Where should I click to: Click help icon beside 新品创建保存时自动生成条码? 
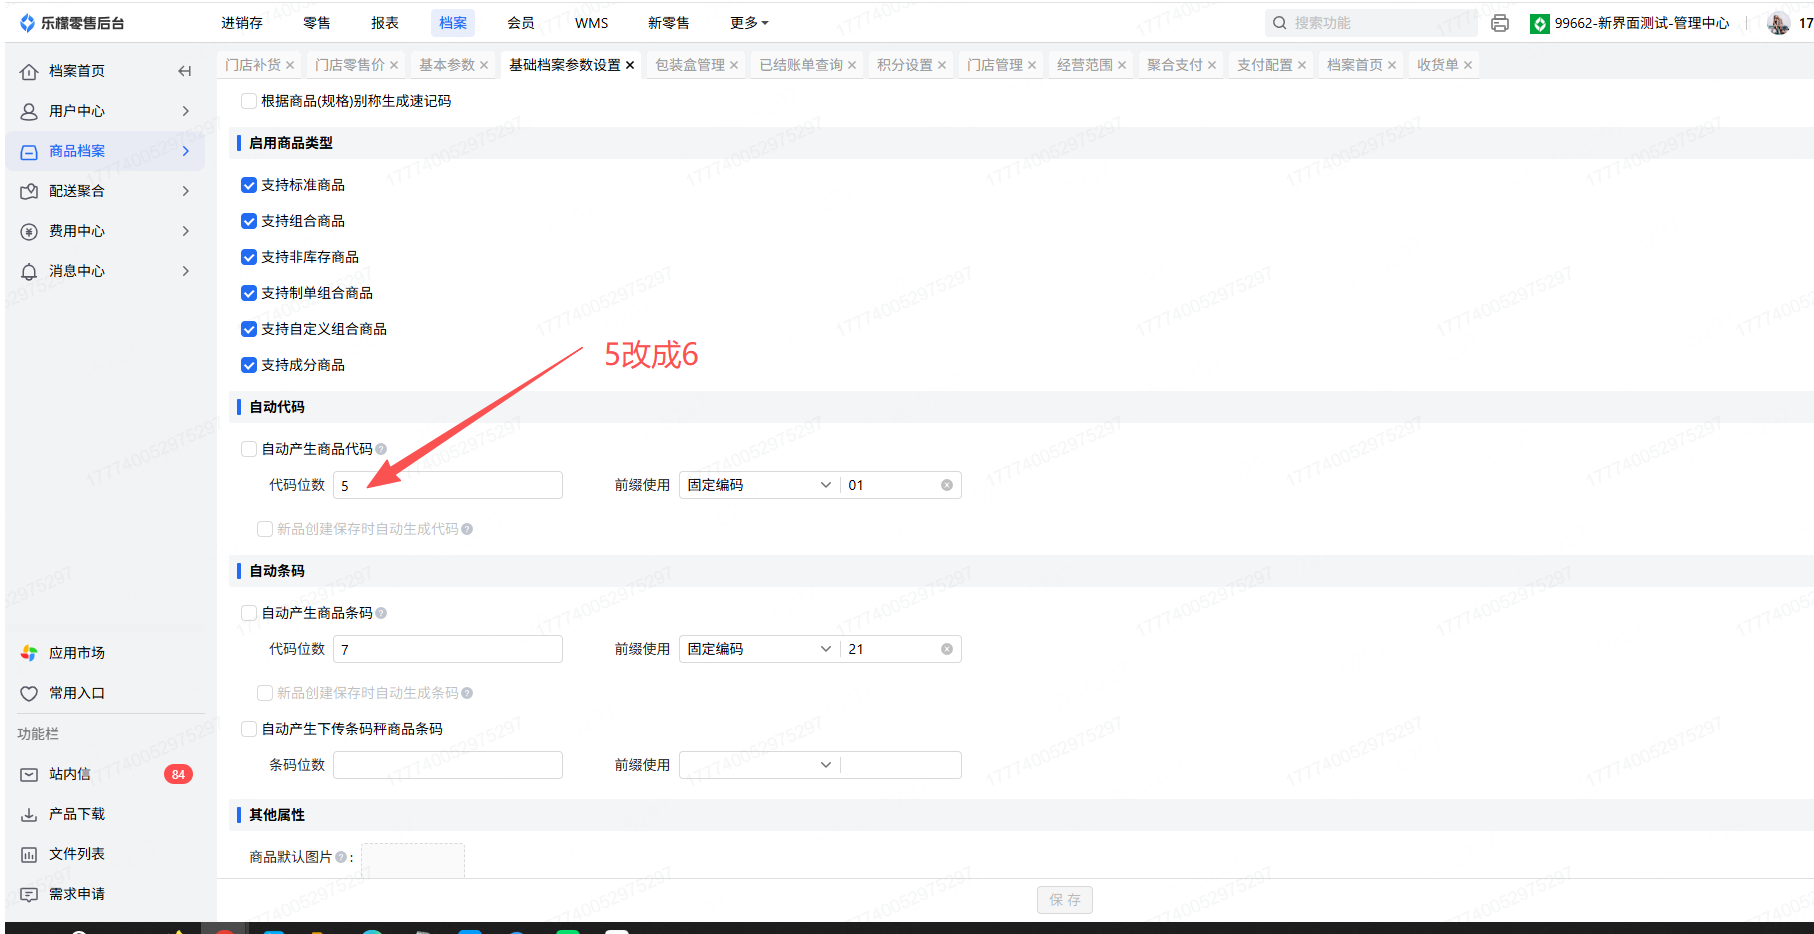pyautogui.click(x=467, y=693)
